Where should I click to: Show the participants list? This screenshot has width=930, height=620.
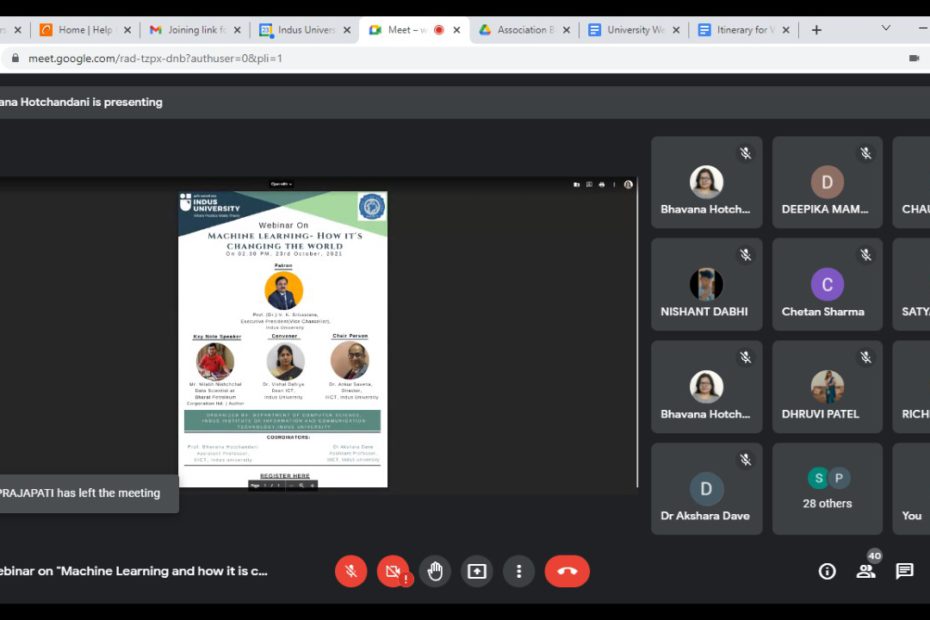pos(866,571)
